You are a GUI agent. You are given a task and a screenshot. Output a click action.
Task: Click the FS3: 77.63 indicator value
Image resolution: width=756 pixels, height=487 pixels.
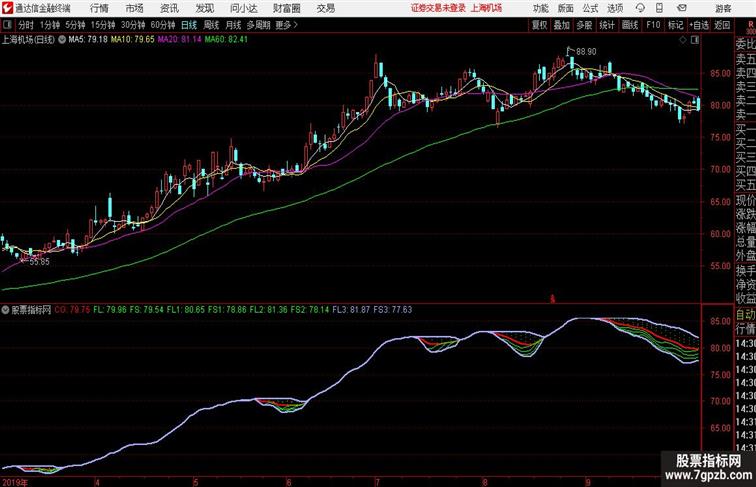[392, 310]
